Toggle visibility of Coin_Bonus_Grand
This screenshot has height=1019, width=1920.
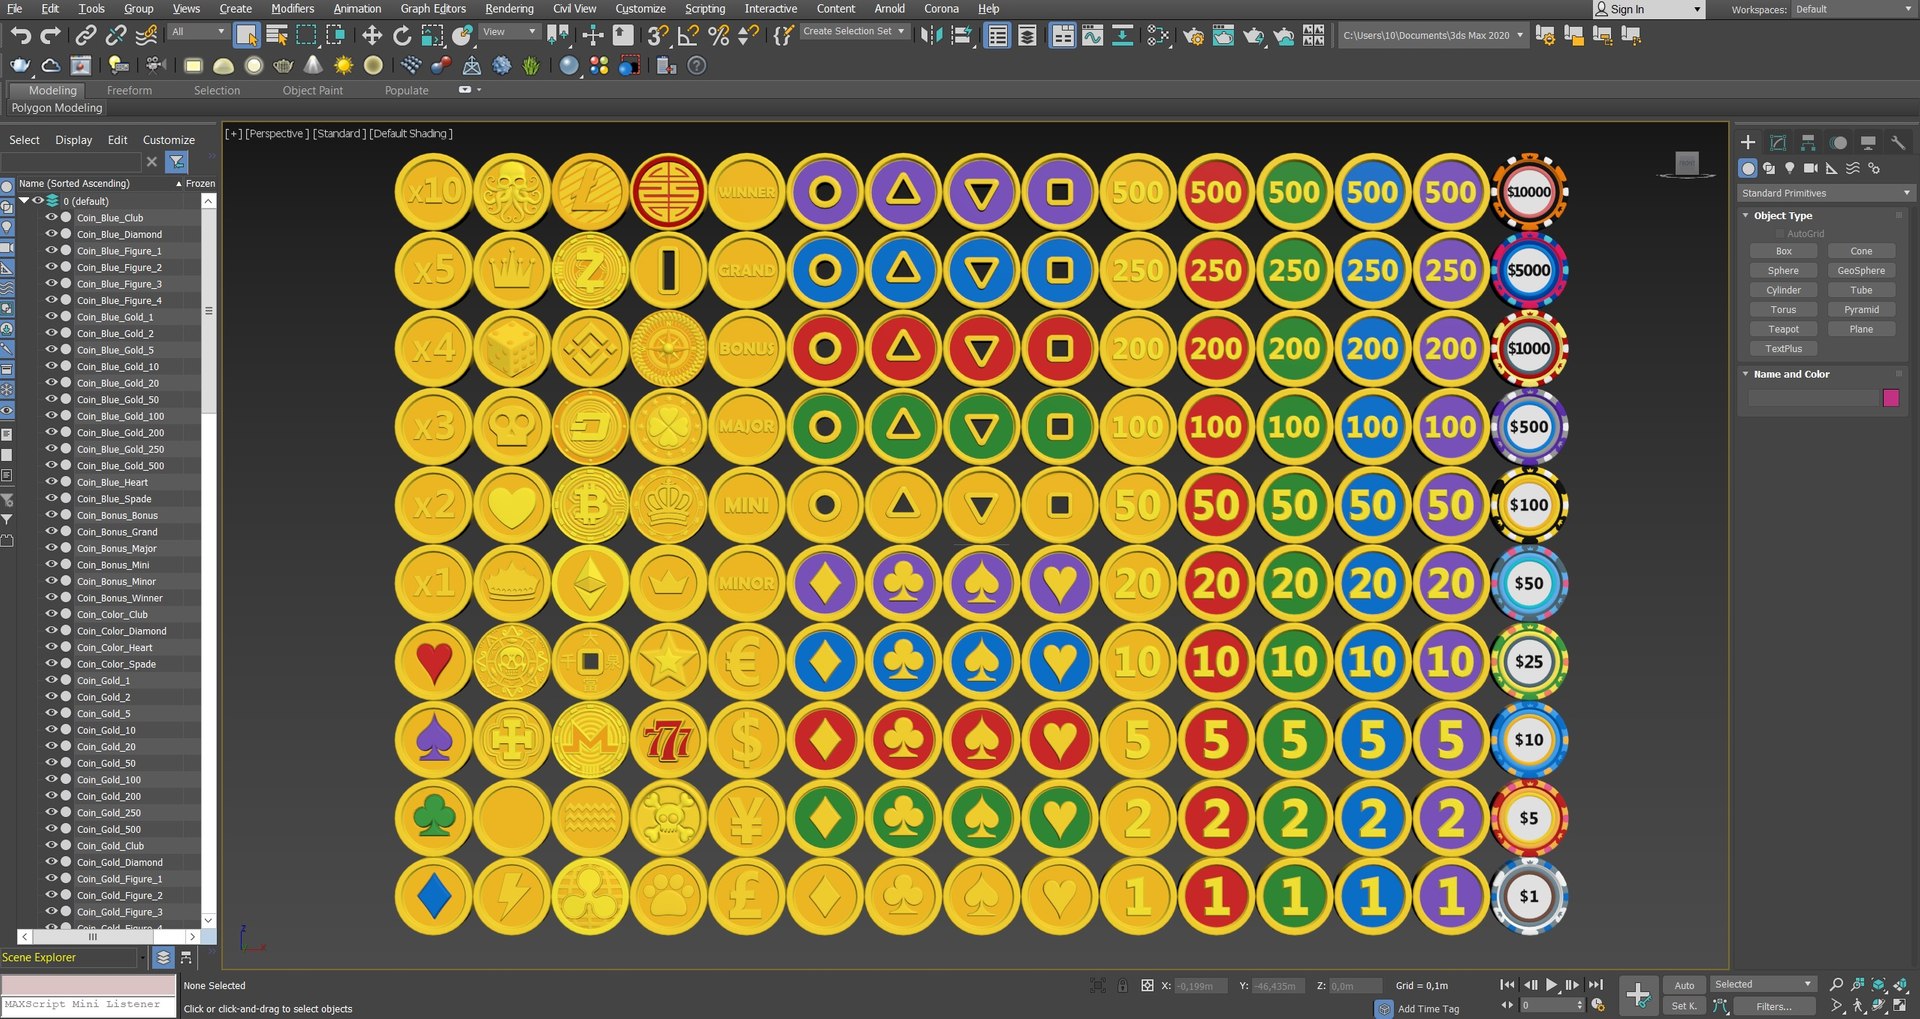coord(51,532)
